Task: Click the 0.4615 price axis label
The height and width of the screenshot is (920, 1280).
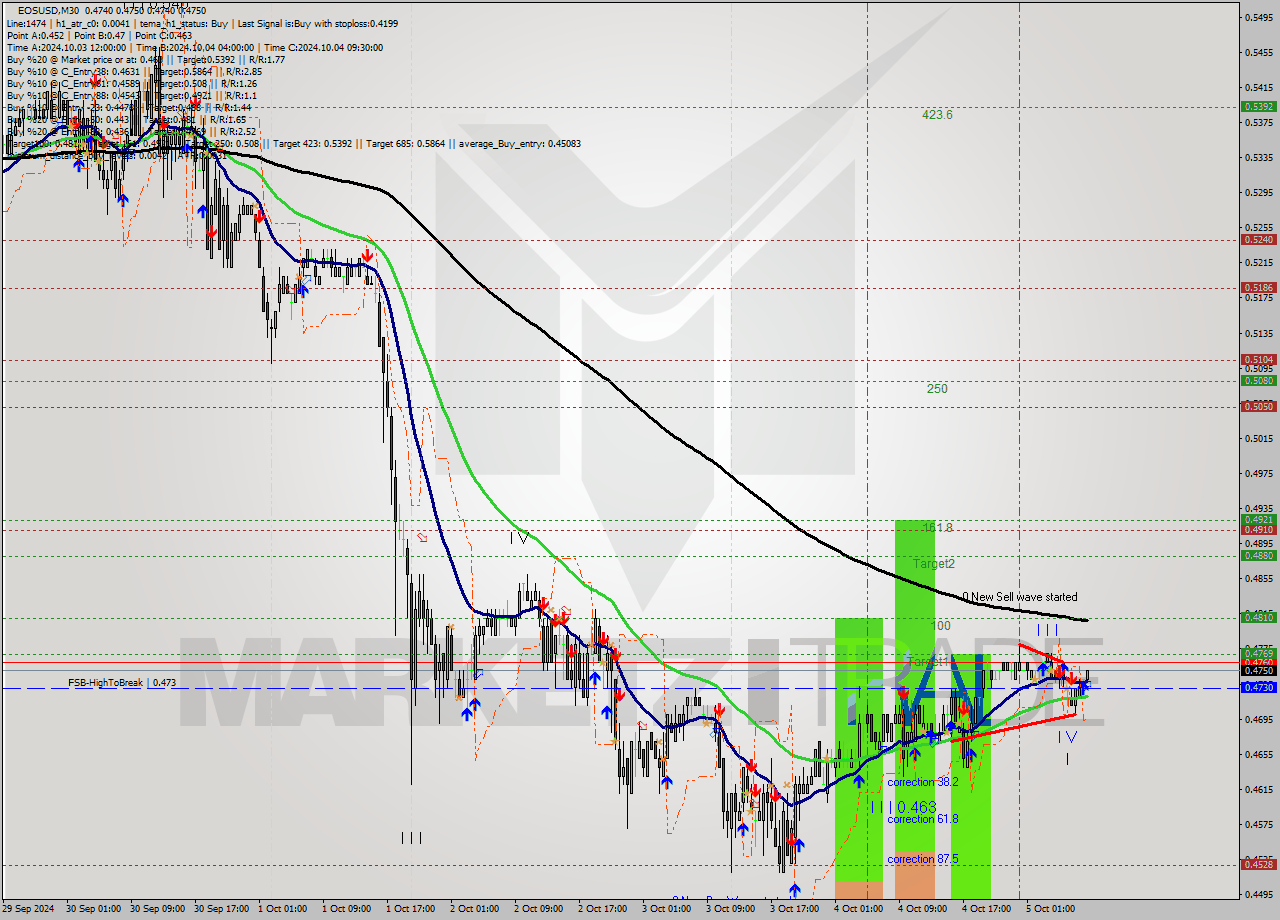Action: (x=1258, y=789)
